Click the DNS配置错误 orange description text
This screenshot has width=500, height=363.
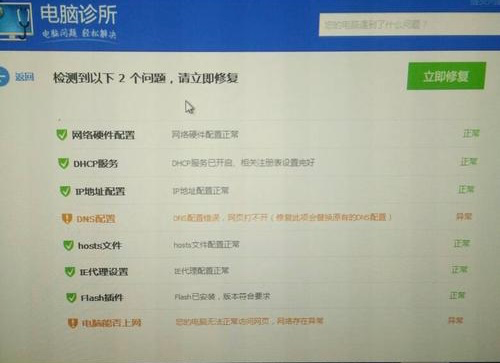coord(282,218)
